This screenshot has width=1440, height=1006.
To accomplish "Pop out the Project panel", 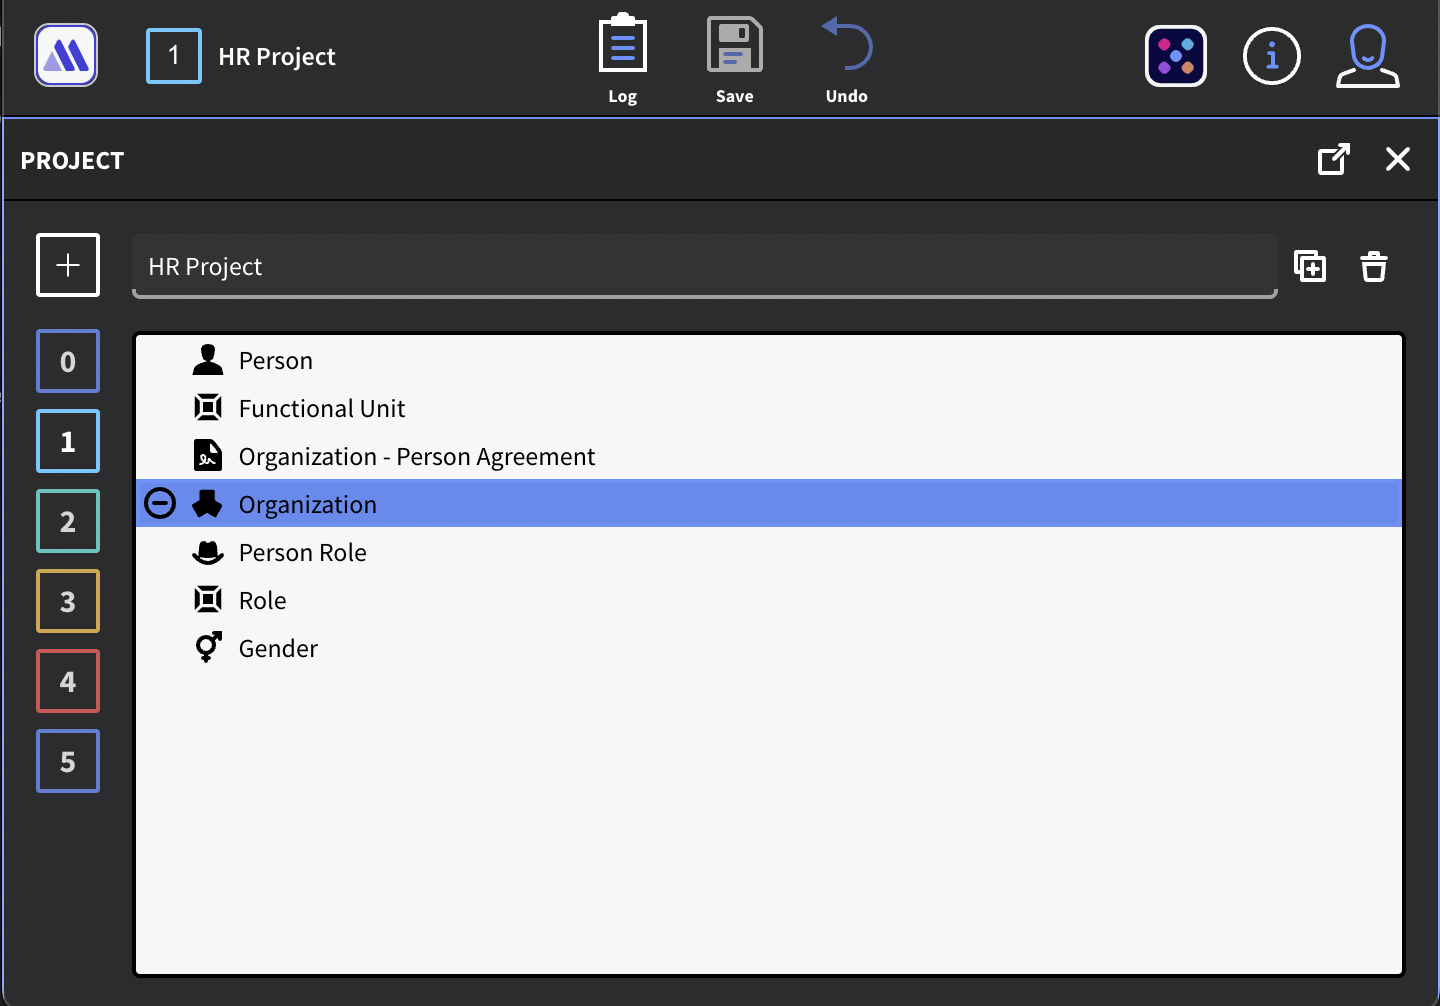I will point(1333,160).
